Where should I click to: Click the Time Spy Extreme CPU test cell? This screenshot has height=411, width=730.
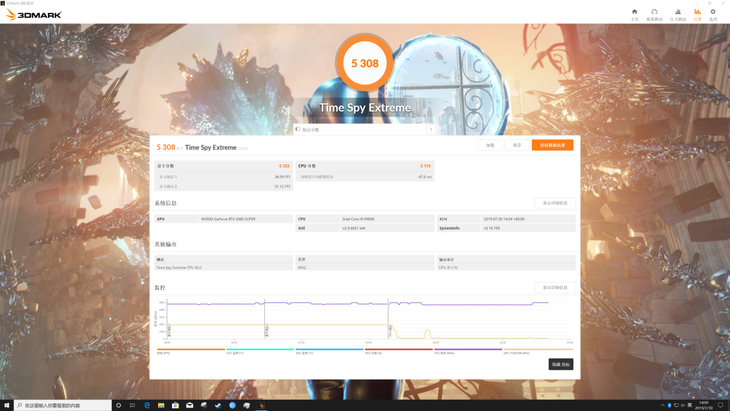pyautogui.click(x=223, y=267)
